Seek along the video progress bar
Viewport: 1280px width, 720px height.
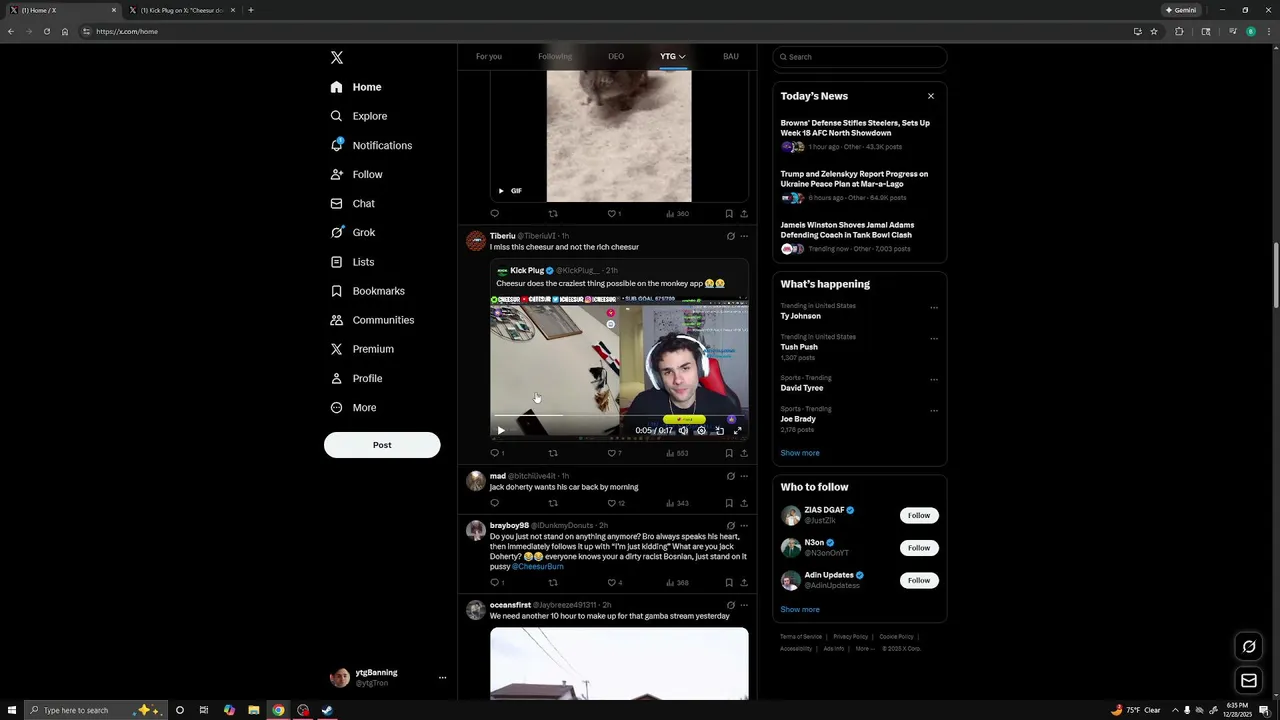point(619,415)
